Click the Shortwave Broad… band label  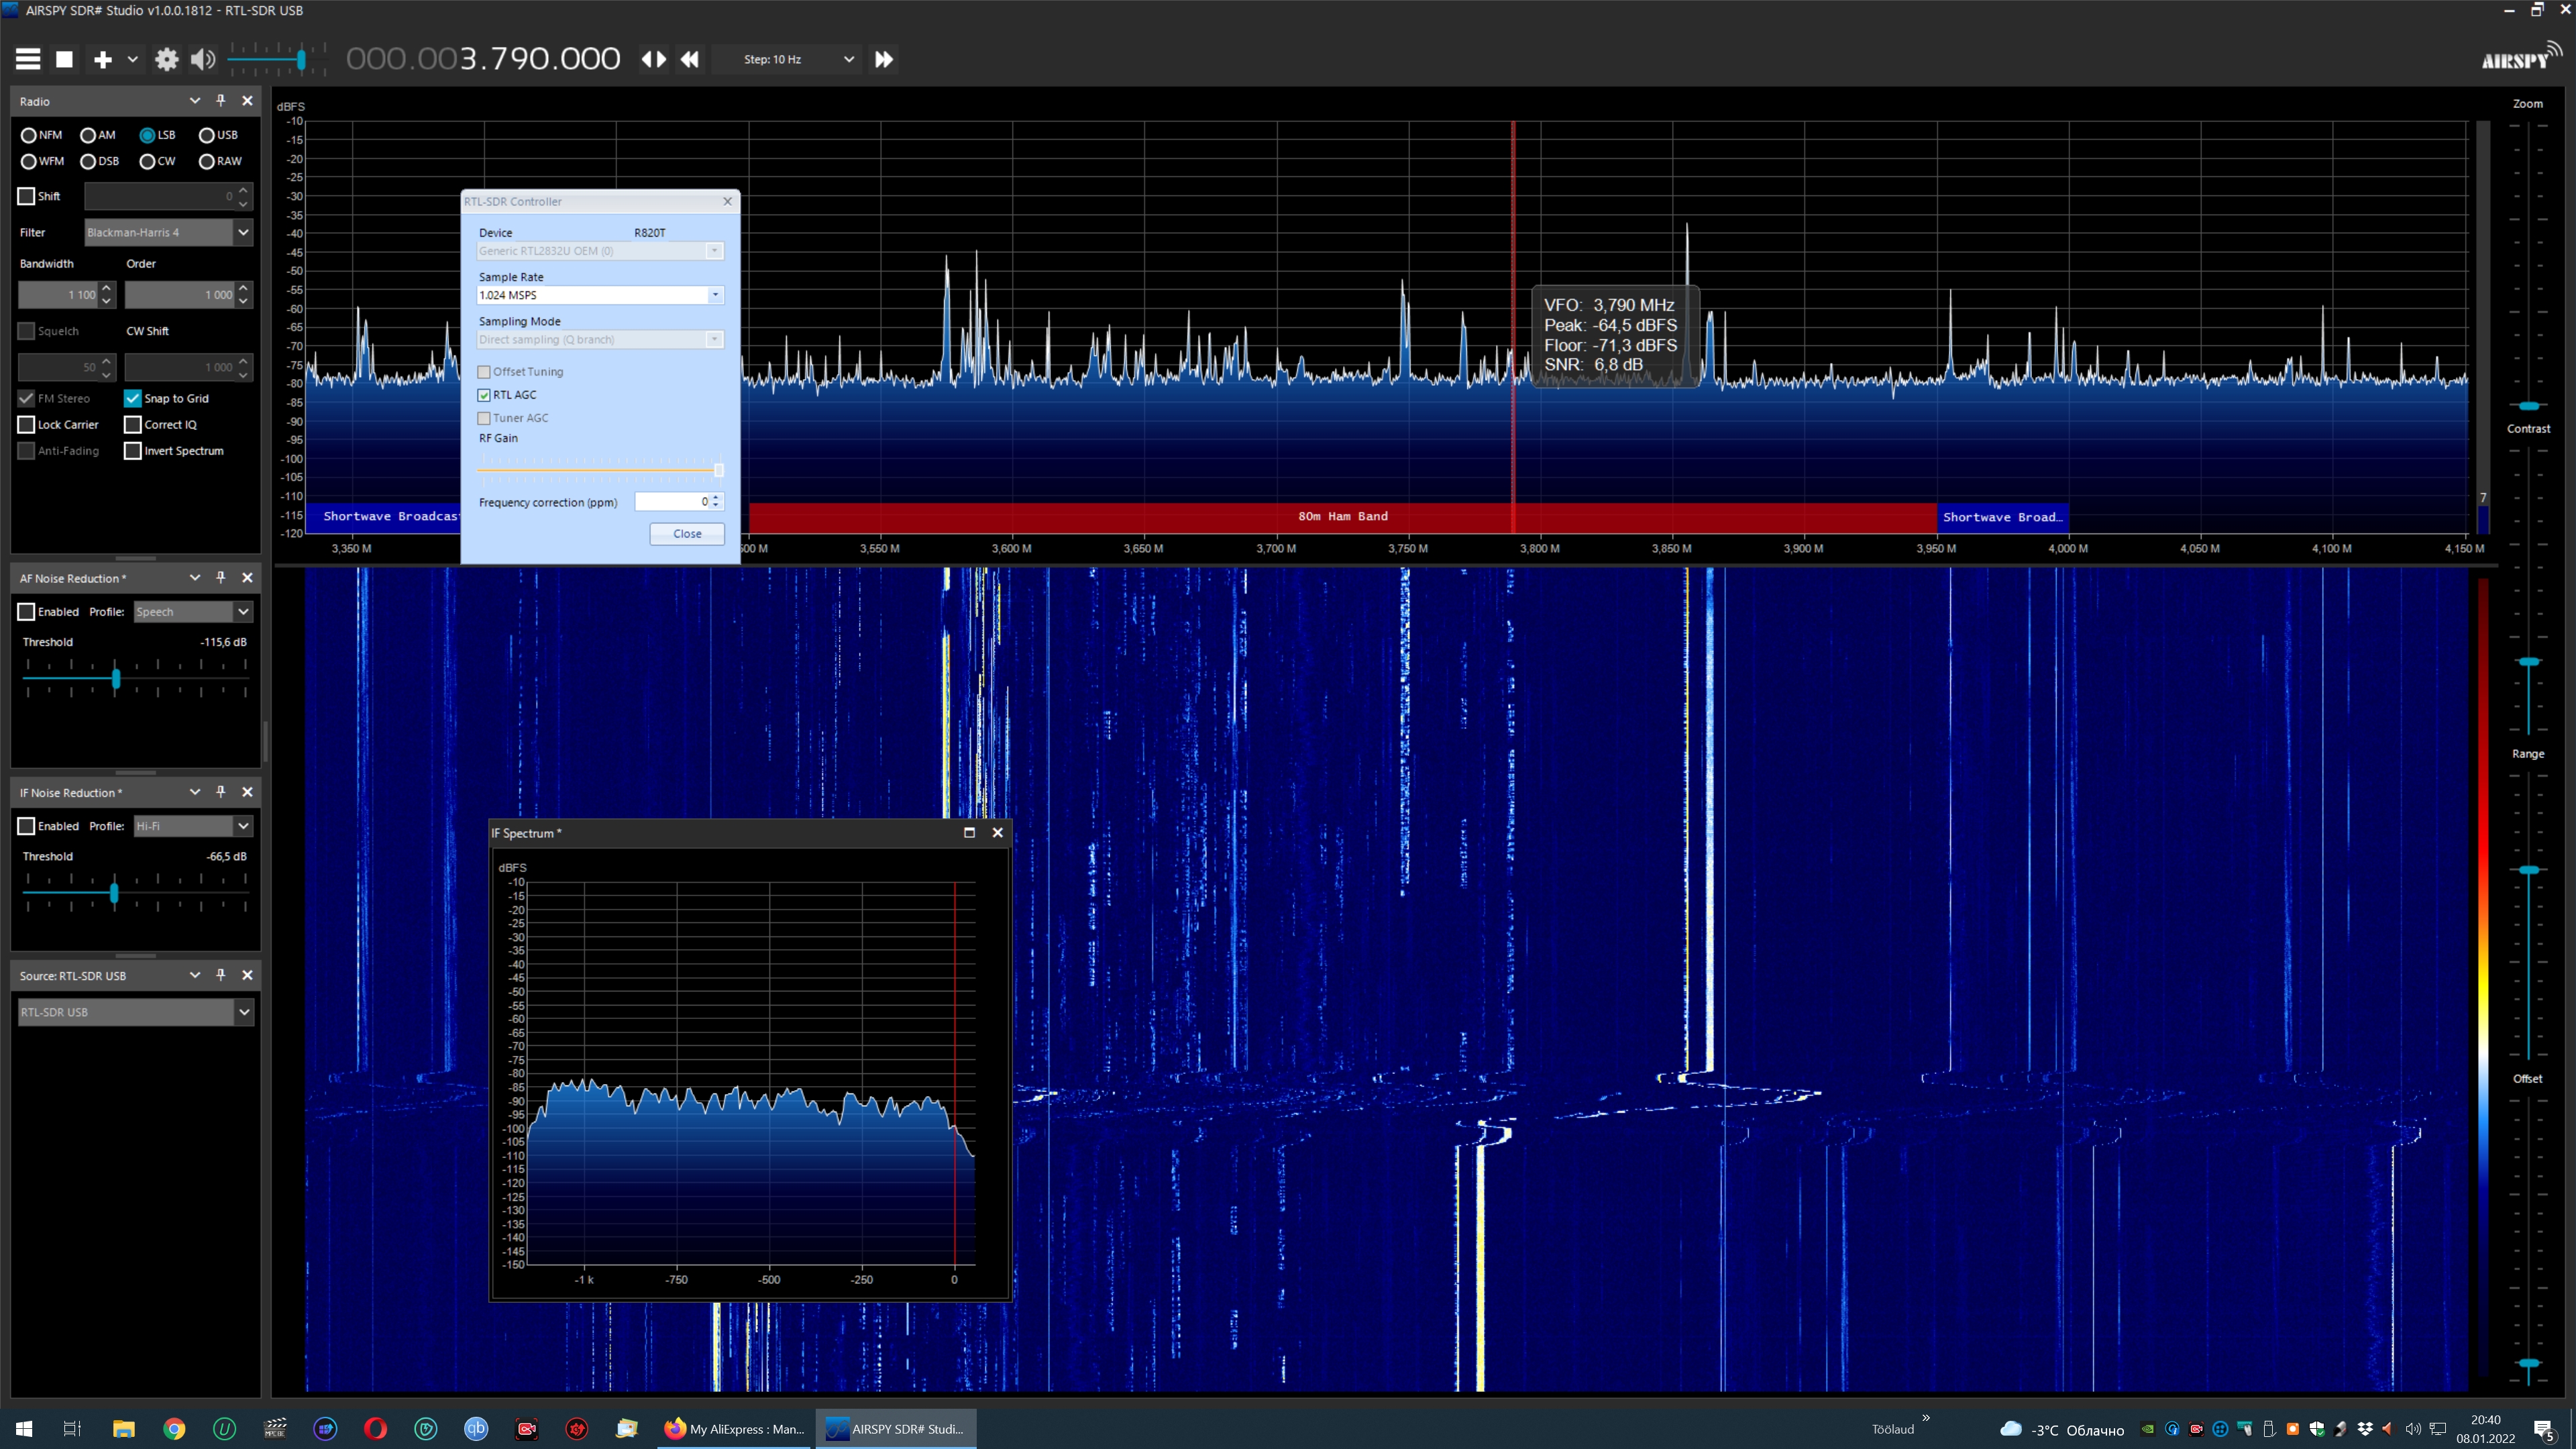point(2002,517)
